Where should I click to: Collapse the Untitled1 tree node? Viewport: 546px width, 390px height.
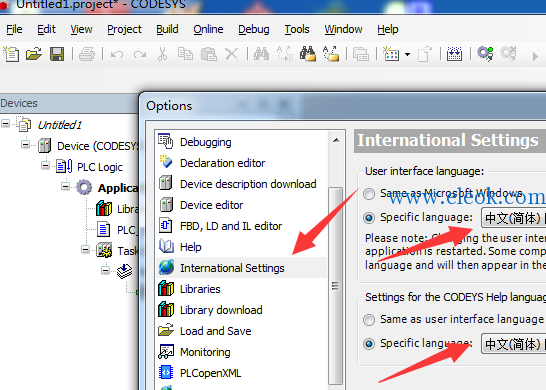(6, 123)
